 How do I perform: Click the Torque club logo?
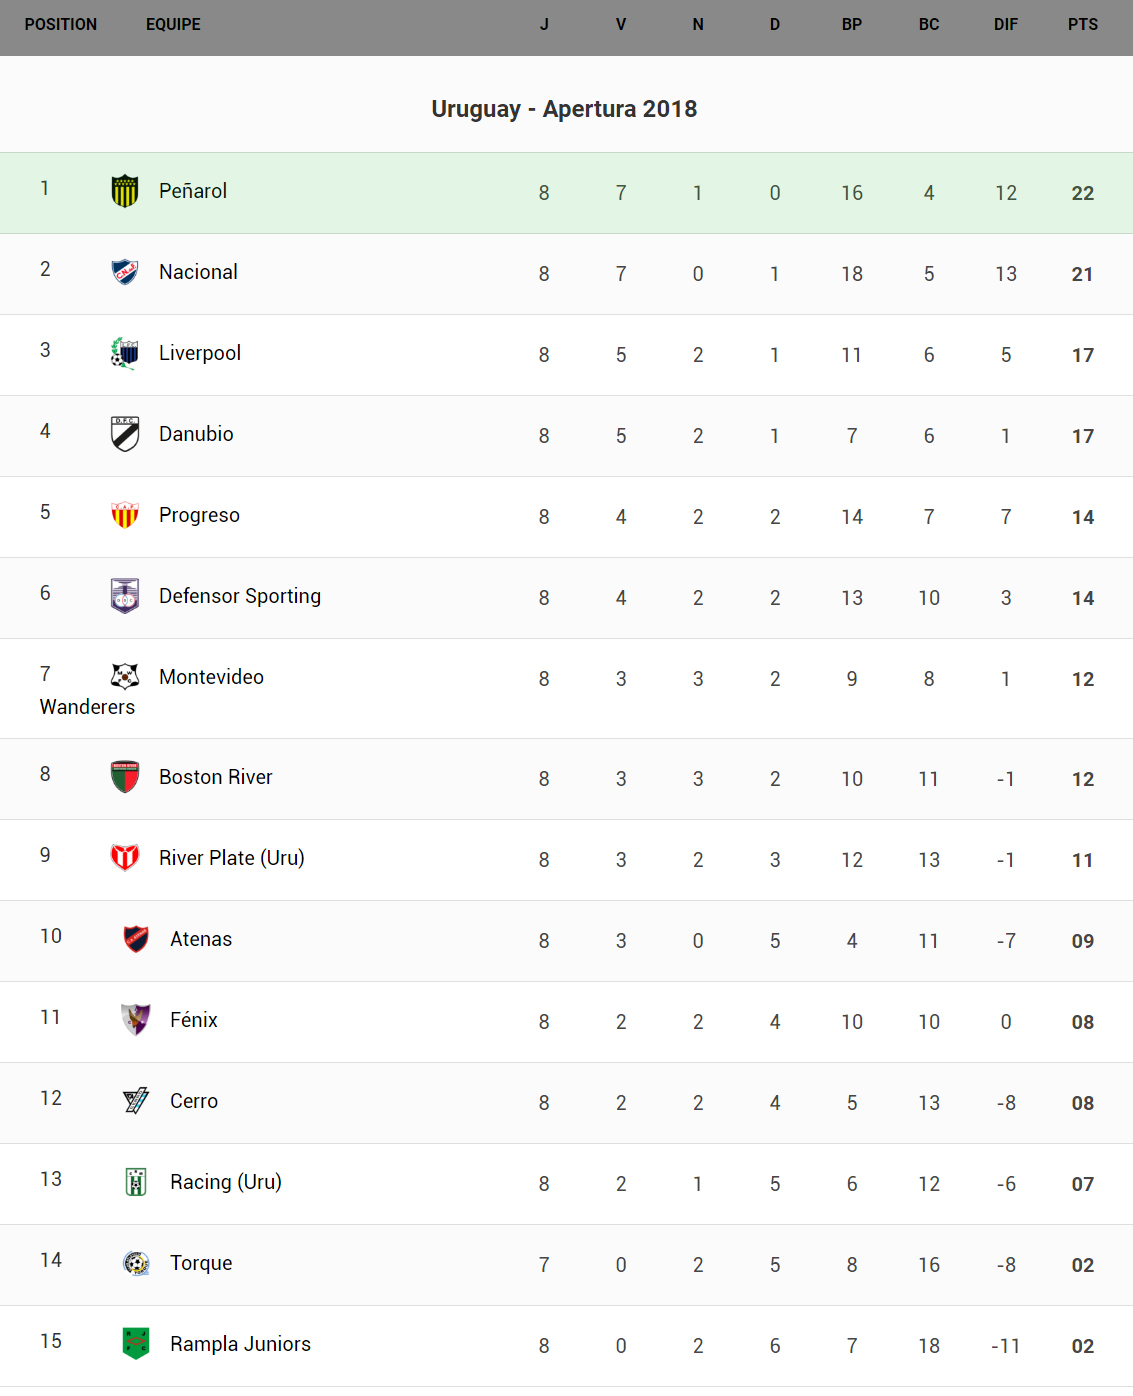coord(136,1263)
